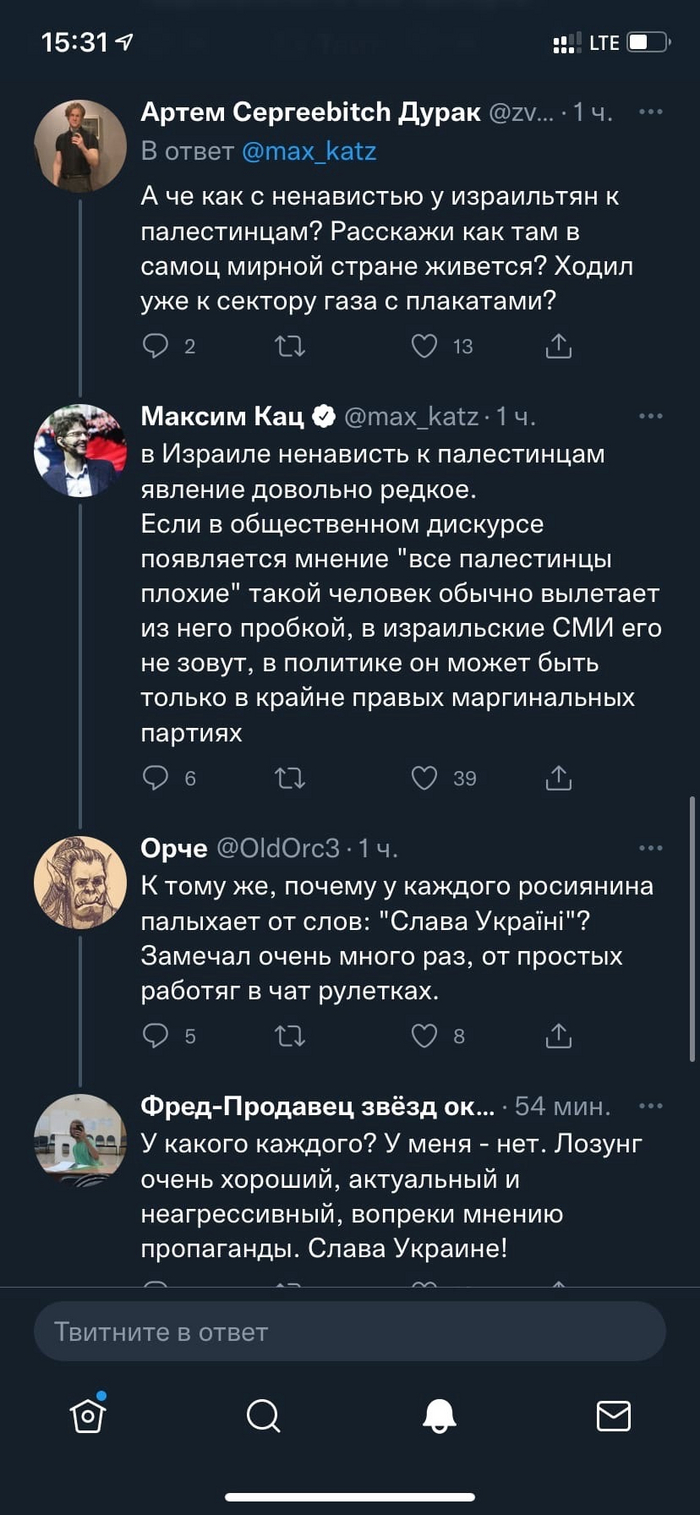700x1515 pixels.
Task: Open the Search tab
Action: (263, 1415)
